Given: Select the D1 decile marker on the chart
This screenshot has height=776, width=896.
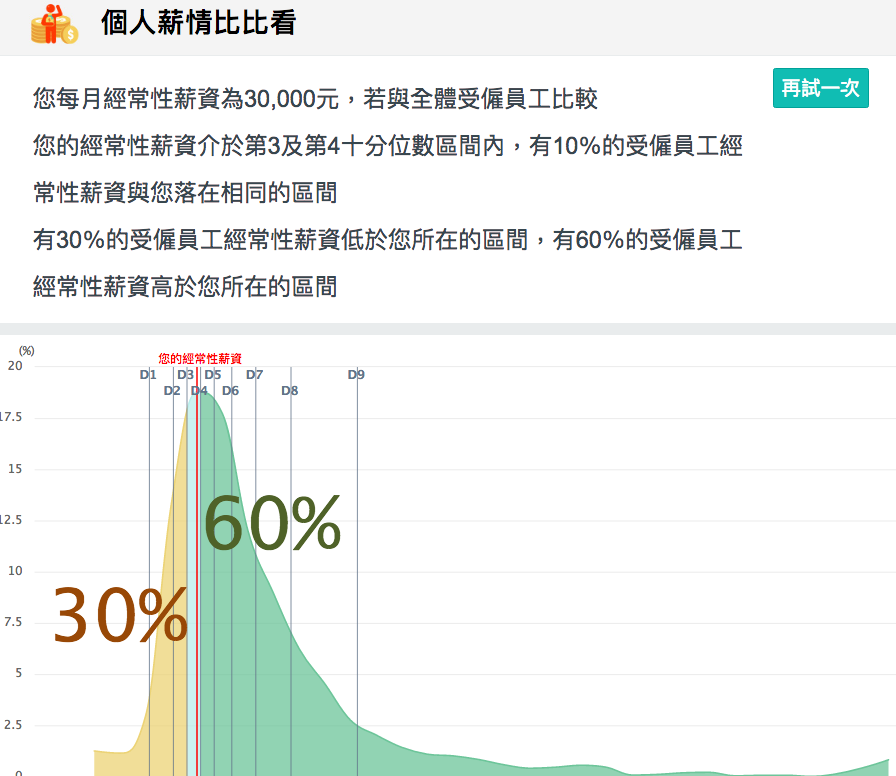Looking at the screenshot, I should [x=148, y=374].
